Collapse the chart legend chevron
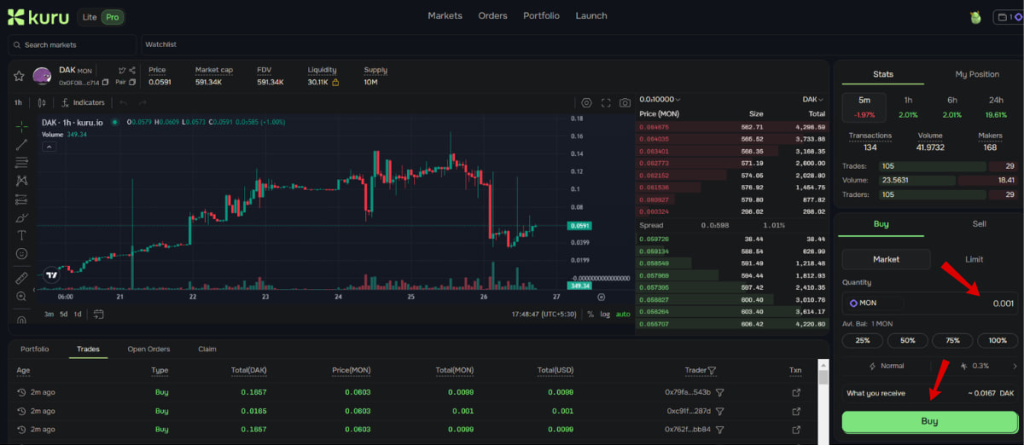Image resolution: width=1024 pixels, height=445 pixels. (46, 146)
